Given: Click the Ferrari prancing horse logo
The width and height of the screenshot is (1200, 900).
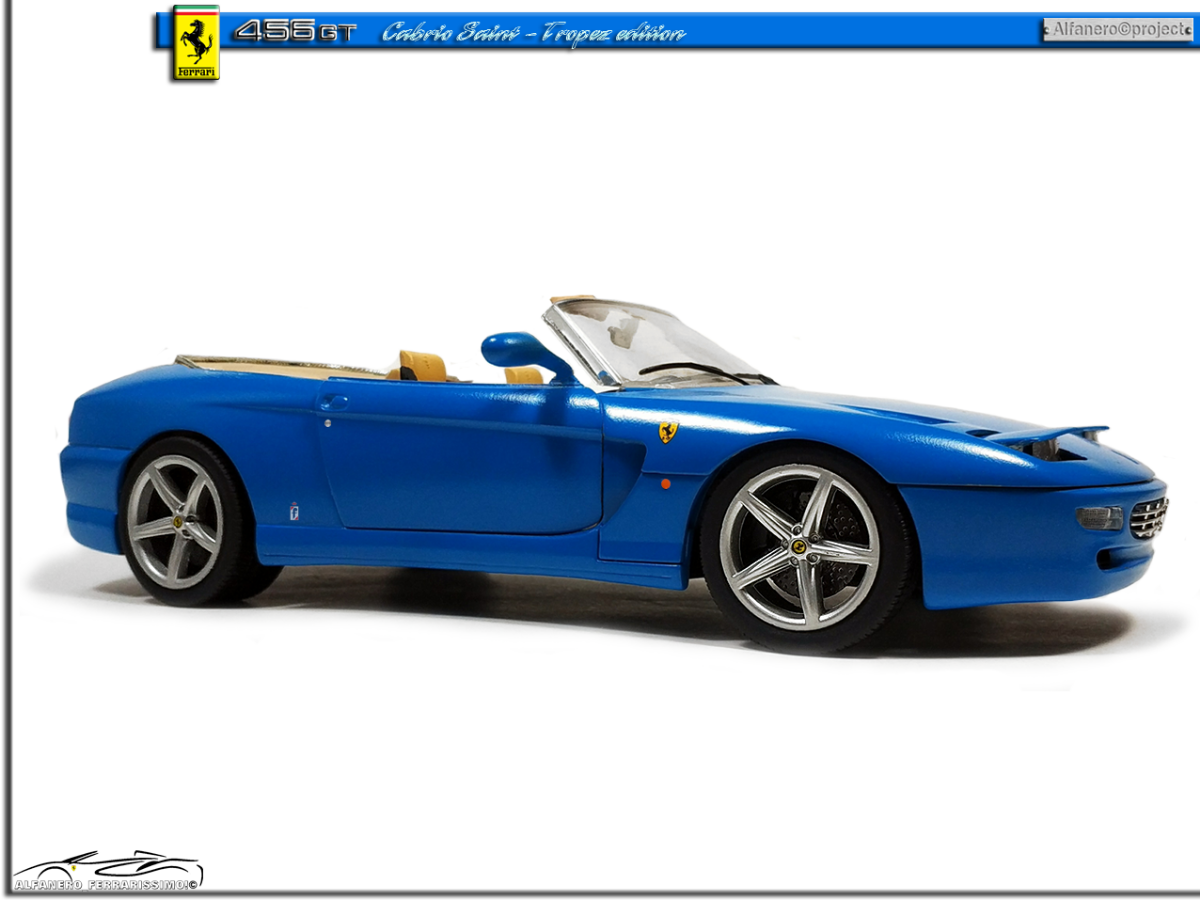Looking at the screenshot, I should click(196, 43).
